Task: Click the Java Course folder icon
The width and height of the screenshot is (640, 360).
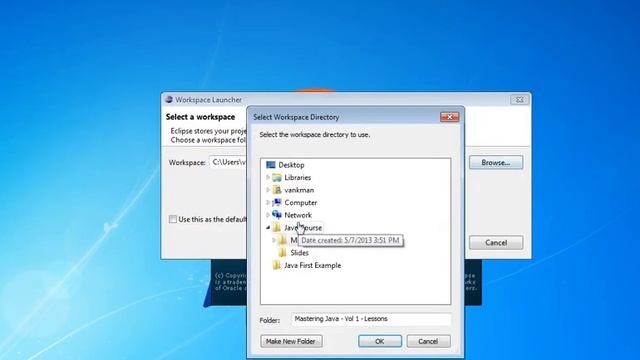Action: 277,228
